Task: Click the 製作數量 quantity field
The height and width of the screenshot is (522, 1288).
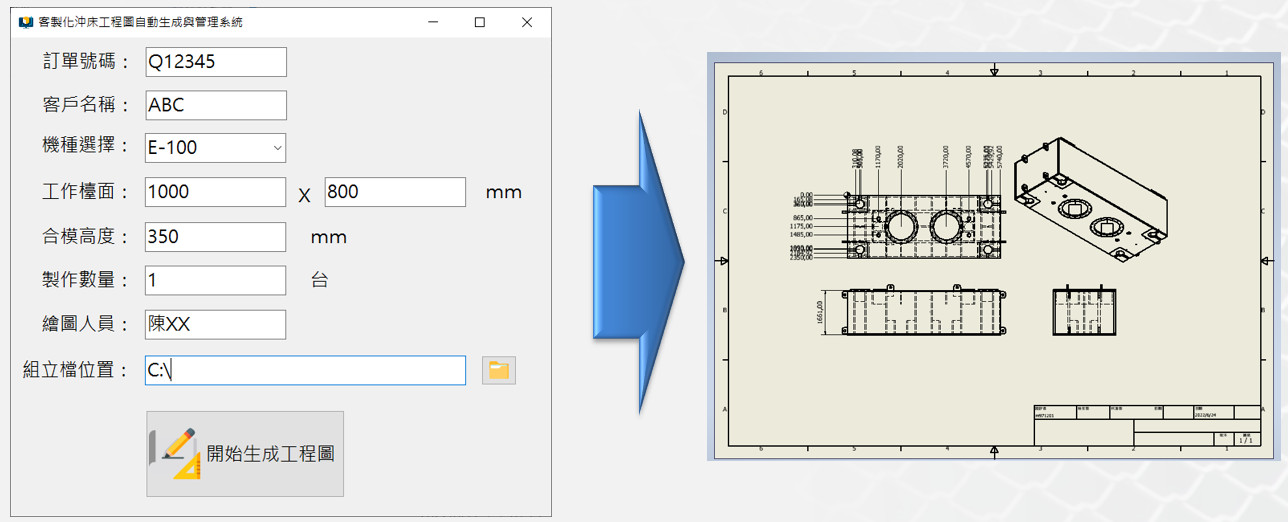Action: (215, 281)
